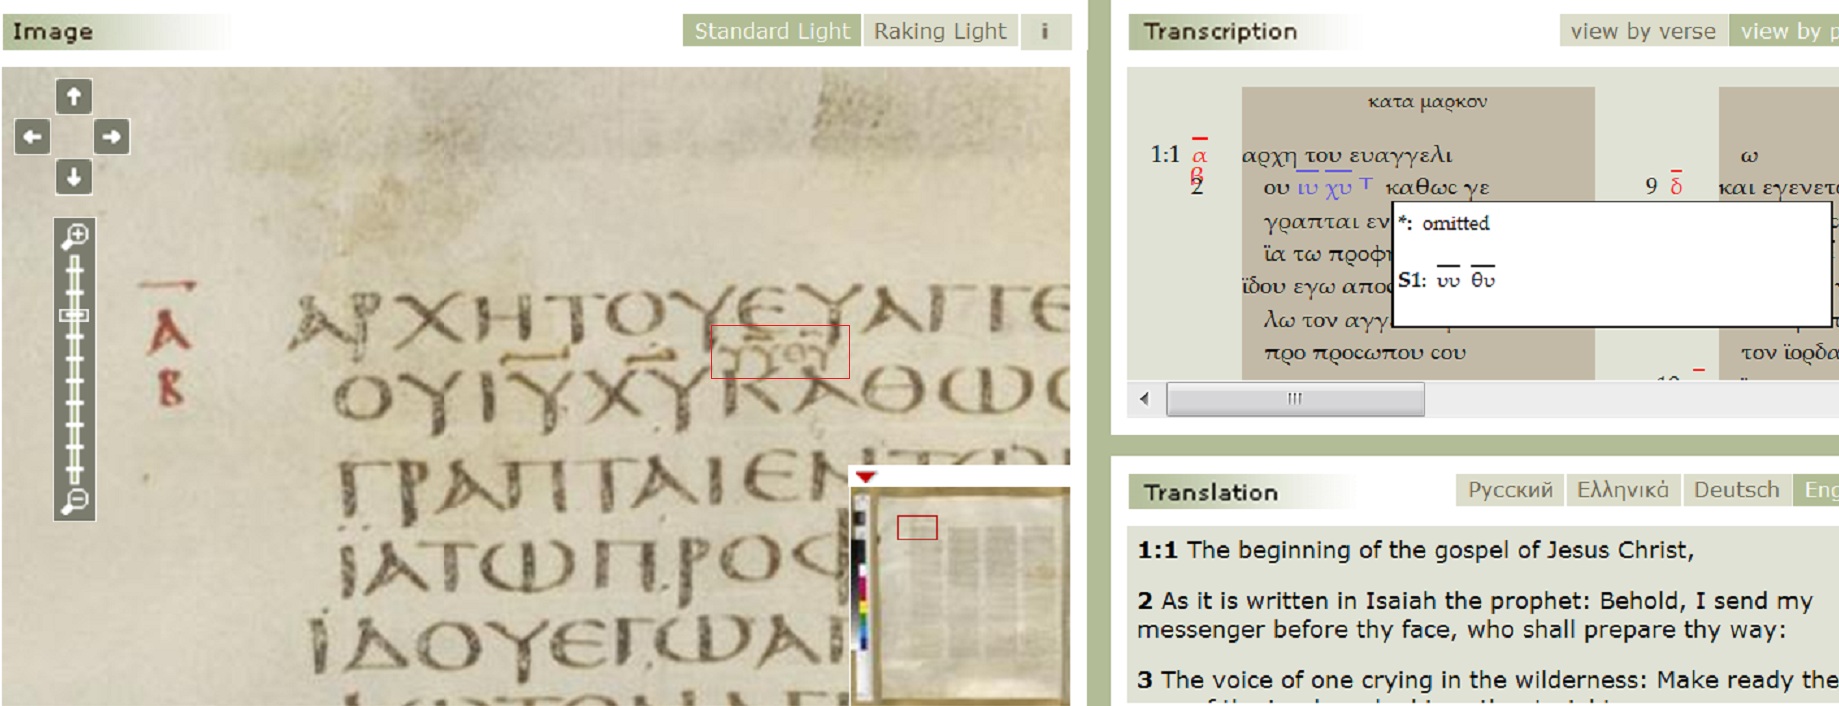Click translation verse 2 'As it is written'
The height and width of the screenshot is (706, 1839).
(1476, 615)
